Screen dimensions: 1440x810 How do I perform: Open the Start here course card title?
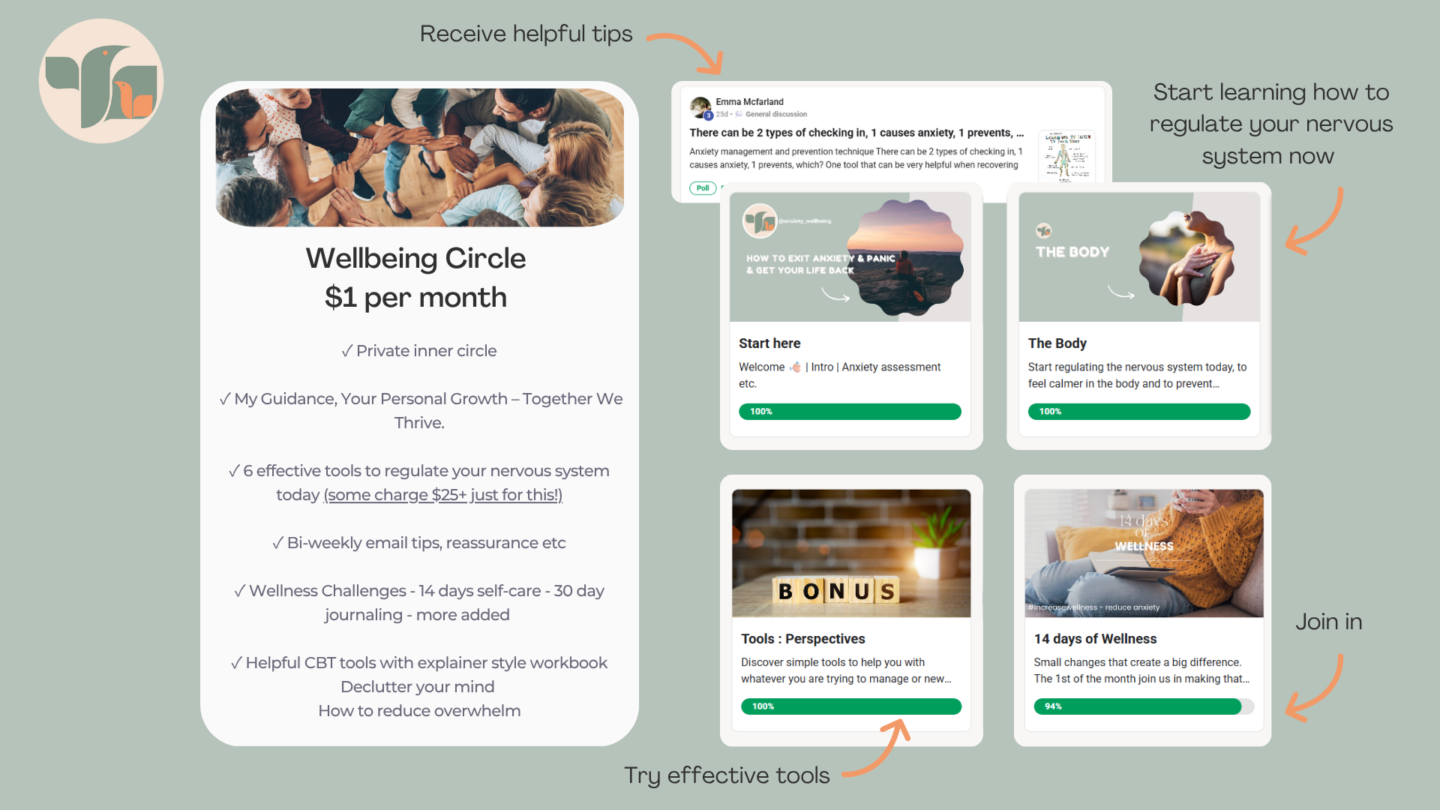(x=770, y=343)
